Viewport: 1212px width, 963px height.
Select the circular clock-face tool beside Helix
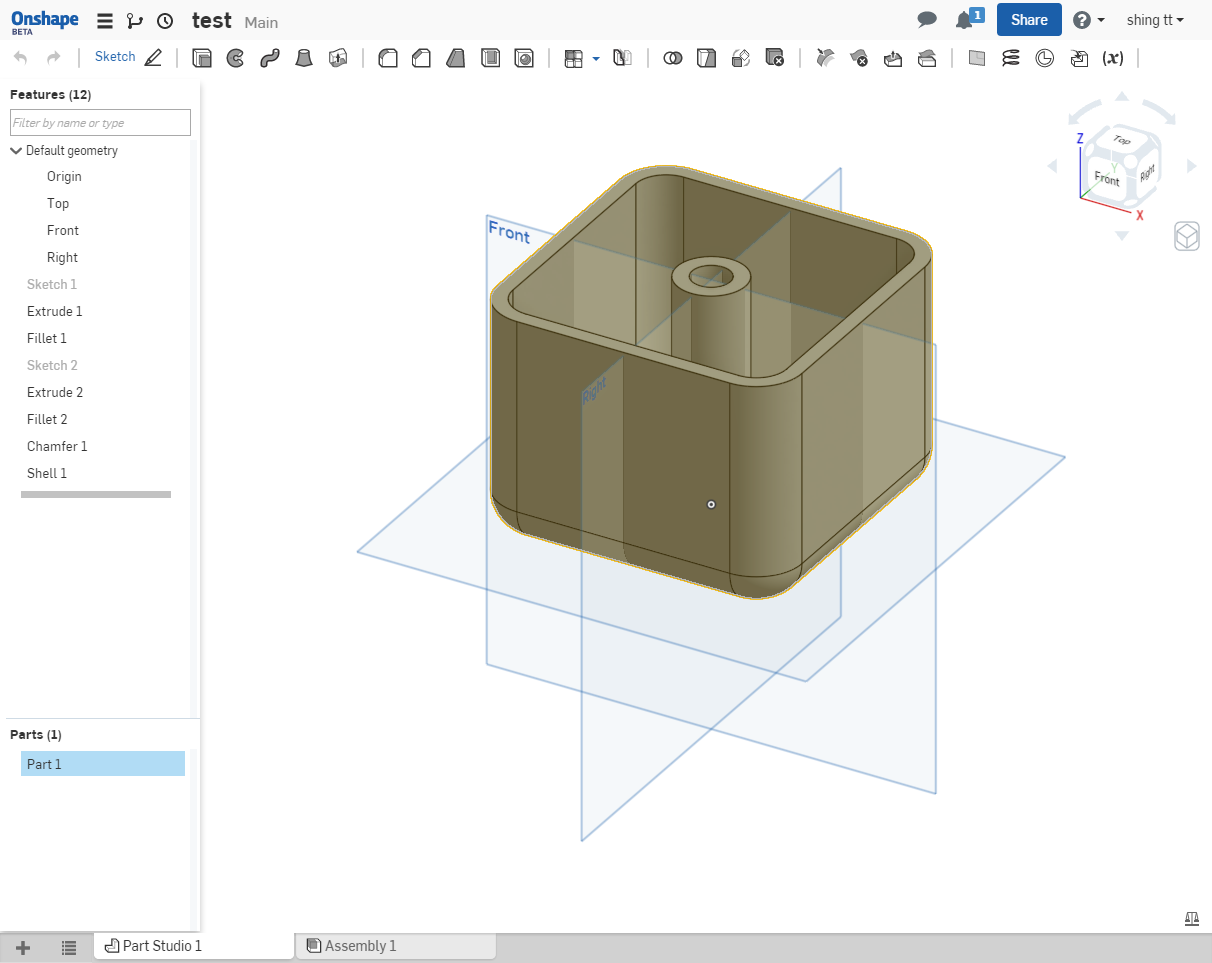[x=1045, y=58]
